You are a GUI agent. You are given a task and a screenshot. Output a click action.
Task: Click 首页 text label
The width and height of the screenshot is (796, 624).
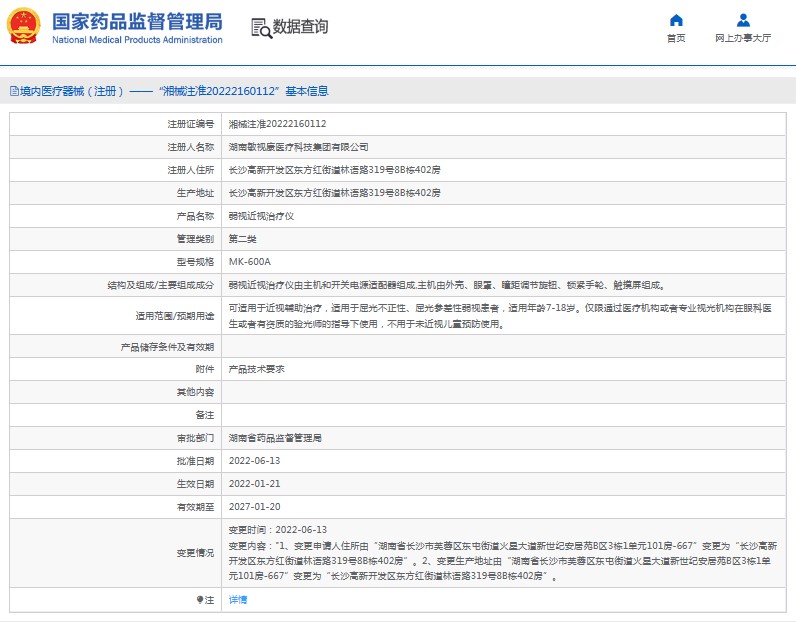[x=676, y=38]
